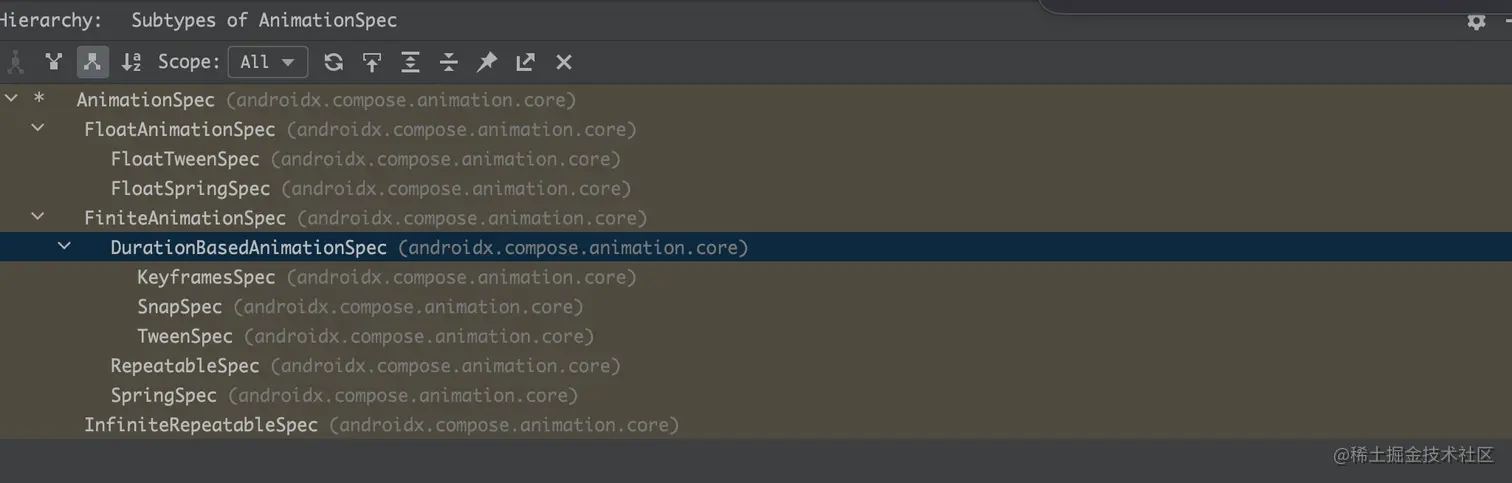Image resolution: width=1512 pixels, height=483 pixels.
Task: Switch to the supertypes hierarchy view
Action: pyautogui.click(x=54, y=62)
